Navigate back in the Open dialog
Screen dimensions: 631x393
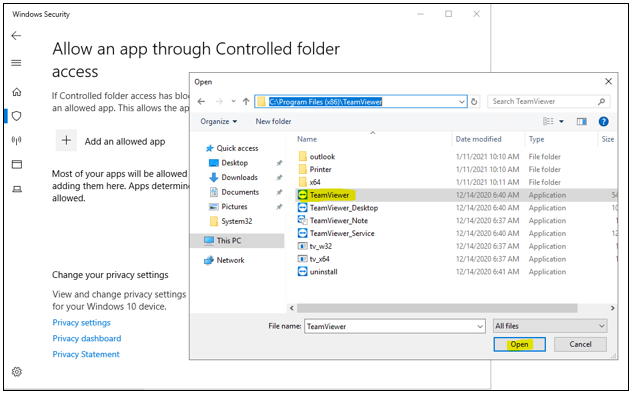(x=201, y=102)
